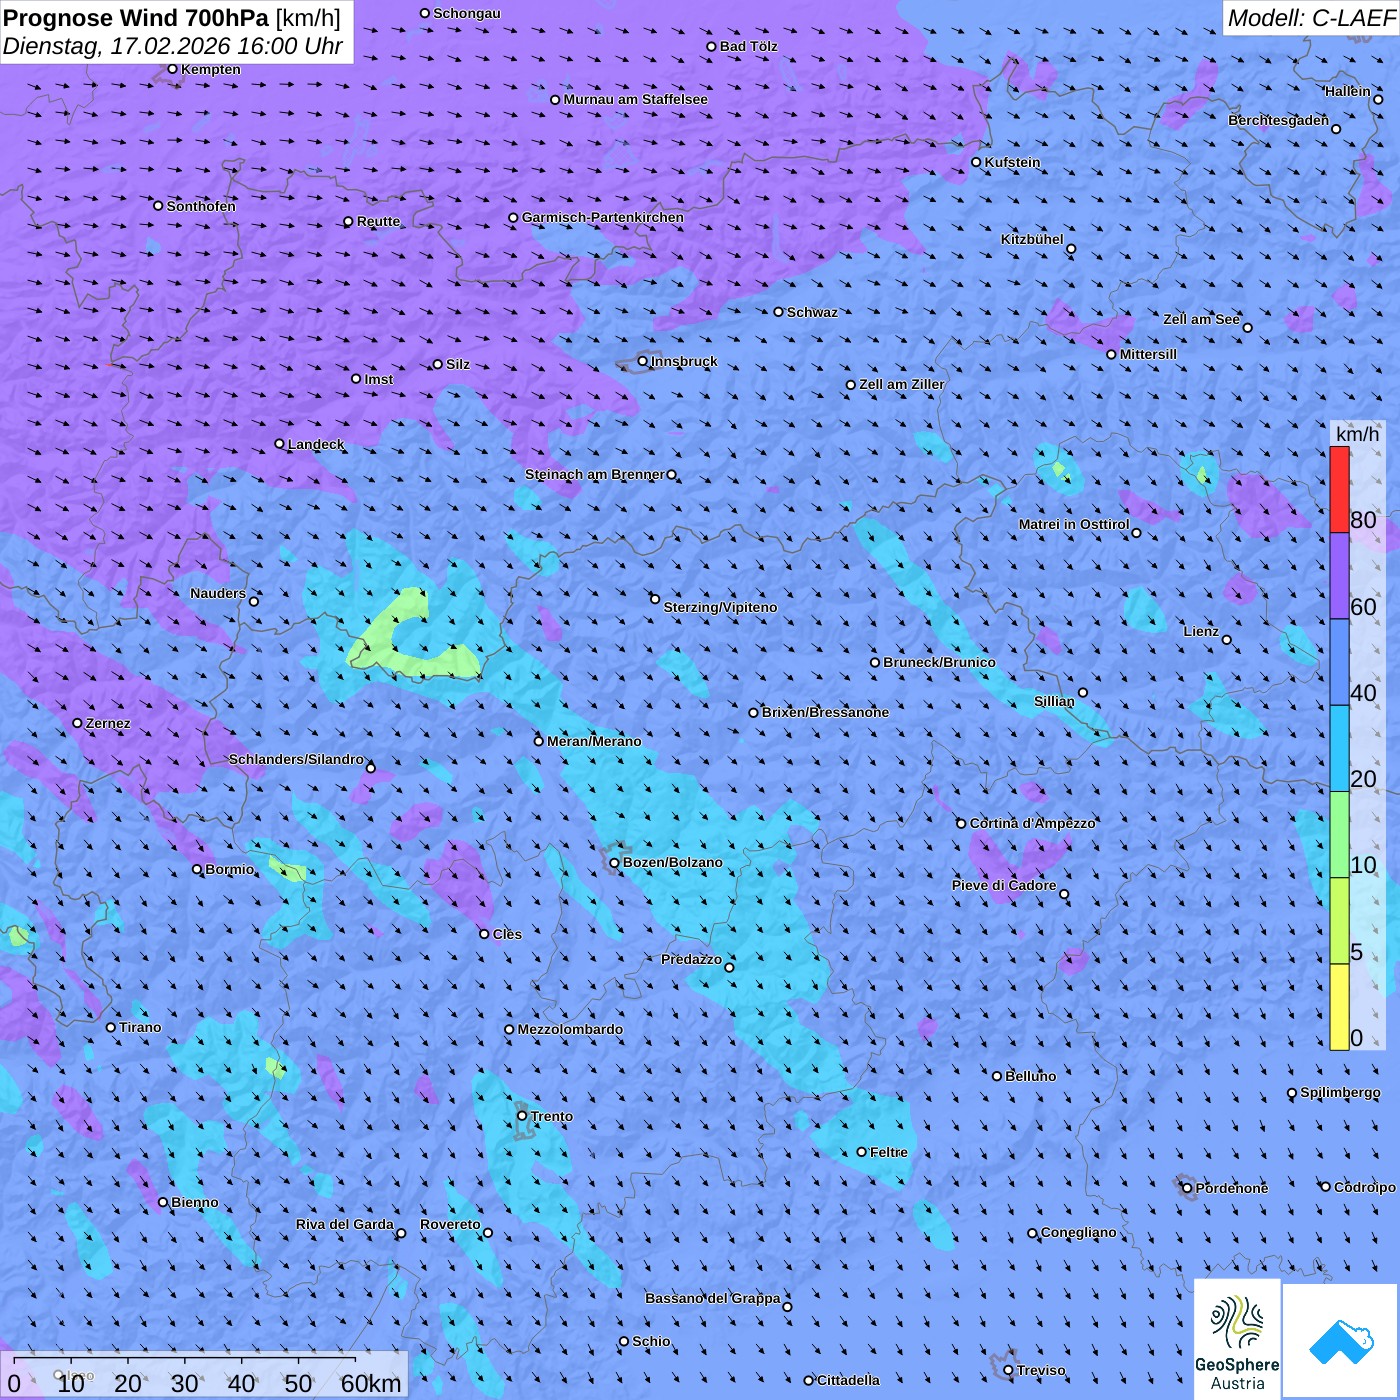Screen dimensions: 1400x1400
Task: Click the green 10-20 km/h legend color
Action: 1339,835
